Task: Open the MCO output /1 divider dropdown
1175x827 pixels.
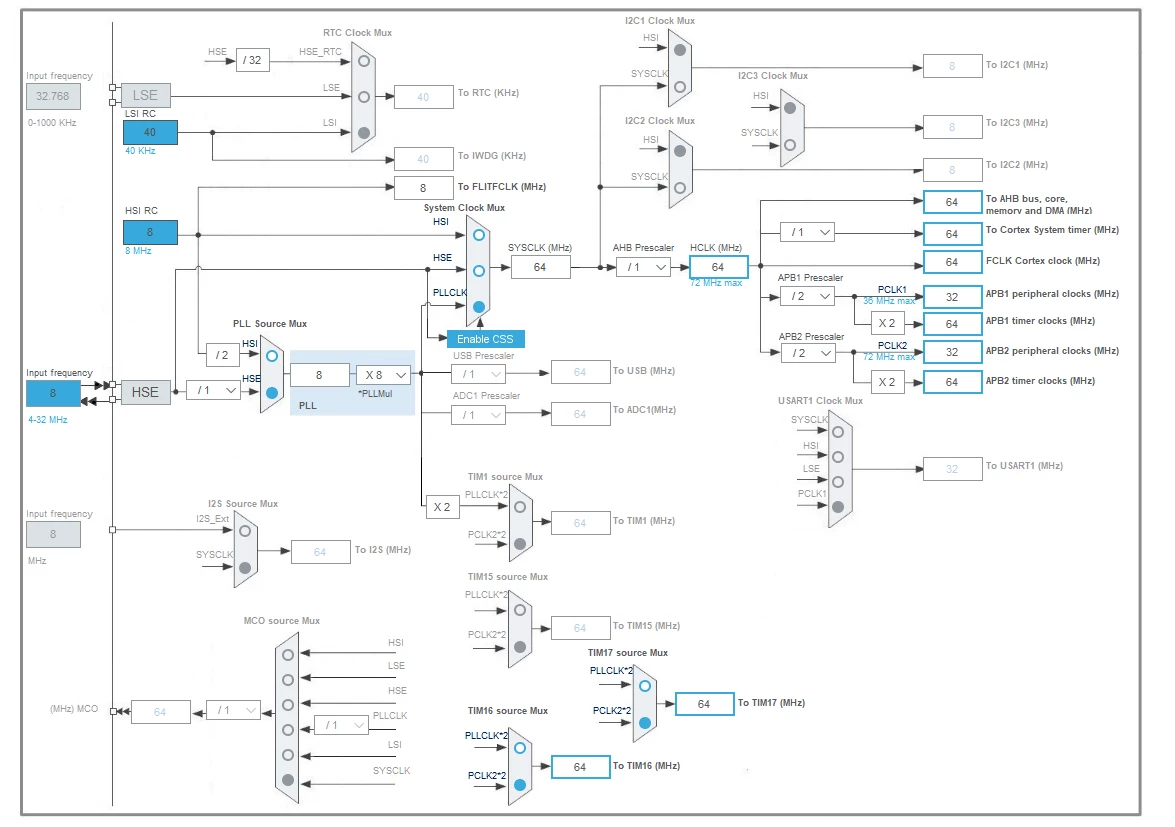Action: point(233,710)
